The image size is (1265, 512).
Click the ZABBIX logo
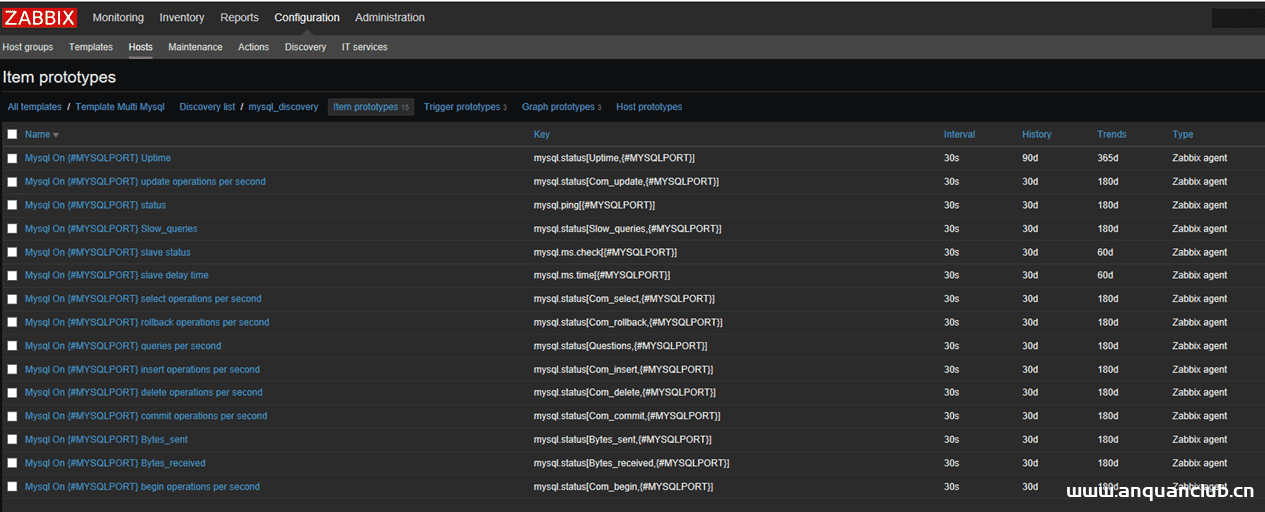pos(40,18)
